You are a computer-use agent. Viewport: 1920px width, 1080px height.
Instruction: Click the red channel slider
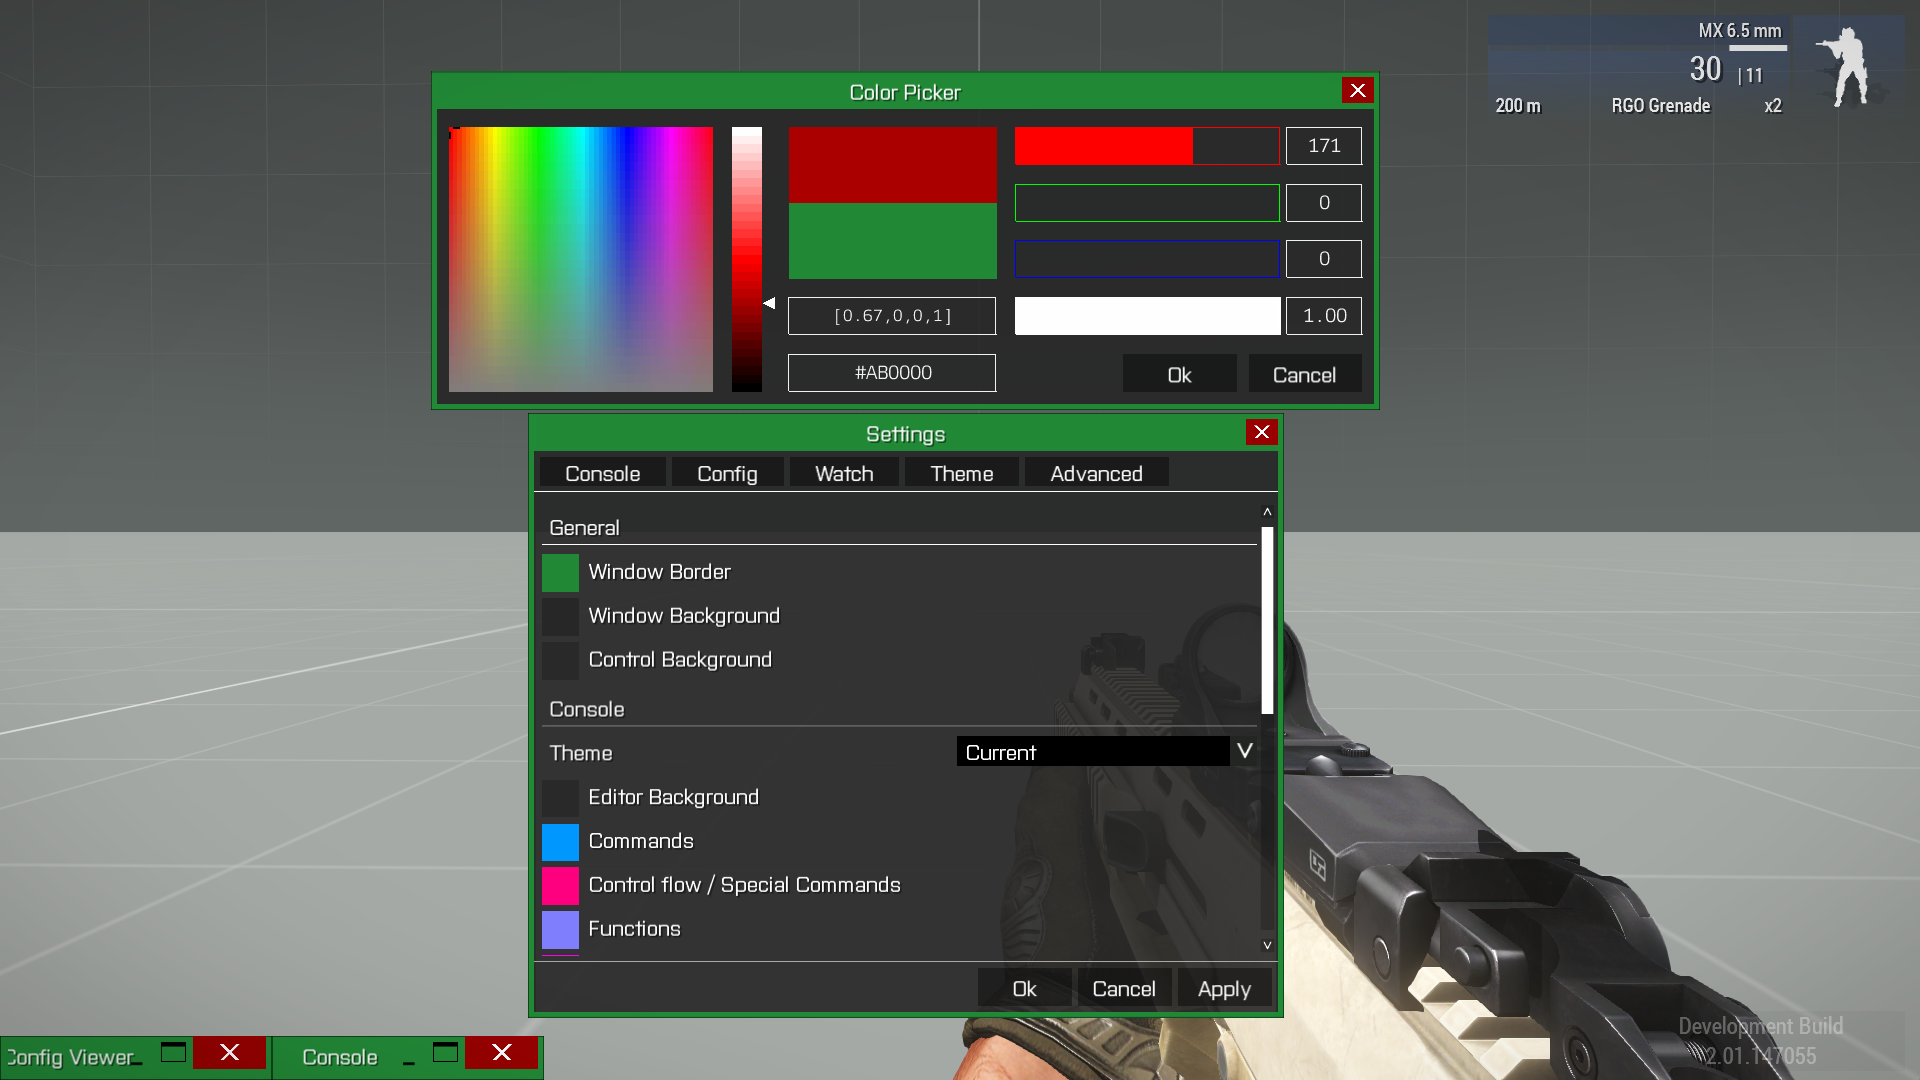[x=1147, y=146]
